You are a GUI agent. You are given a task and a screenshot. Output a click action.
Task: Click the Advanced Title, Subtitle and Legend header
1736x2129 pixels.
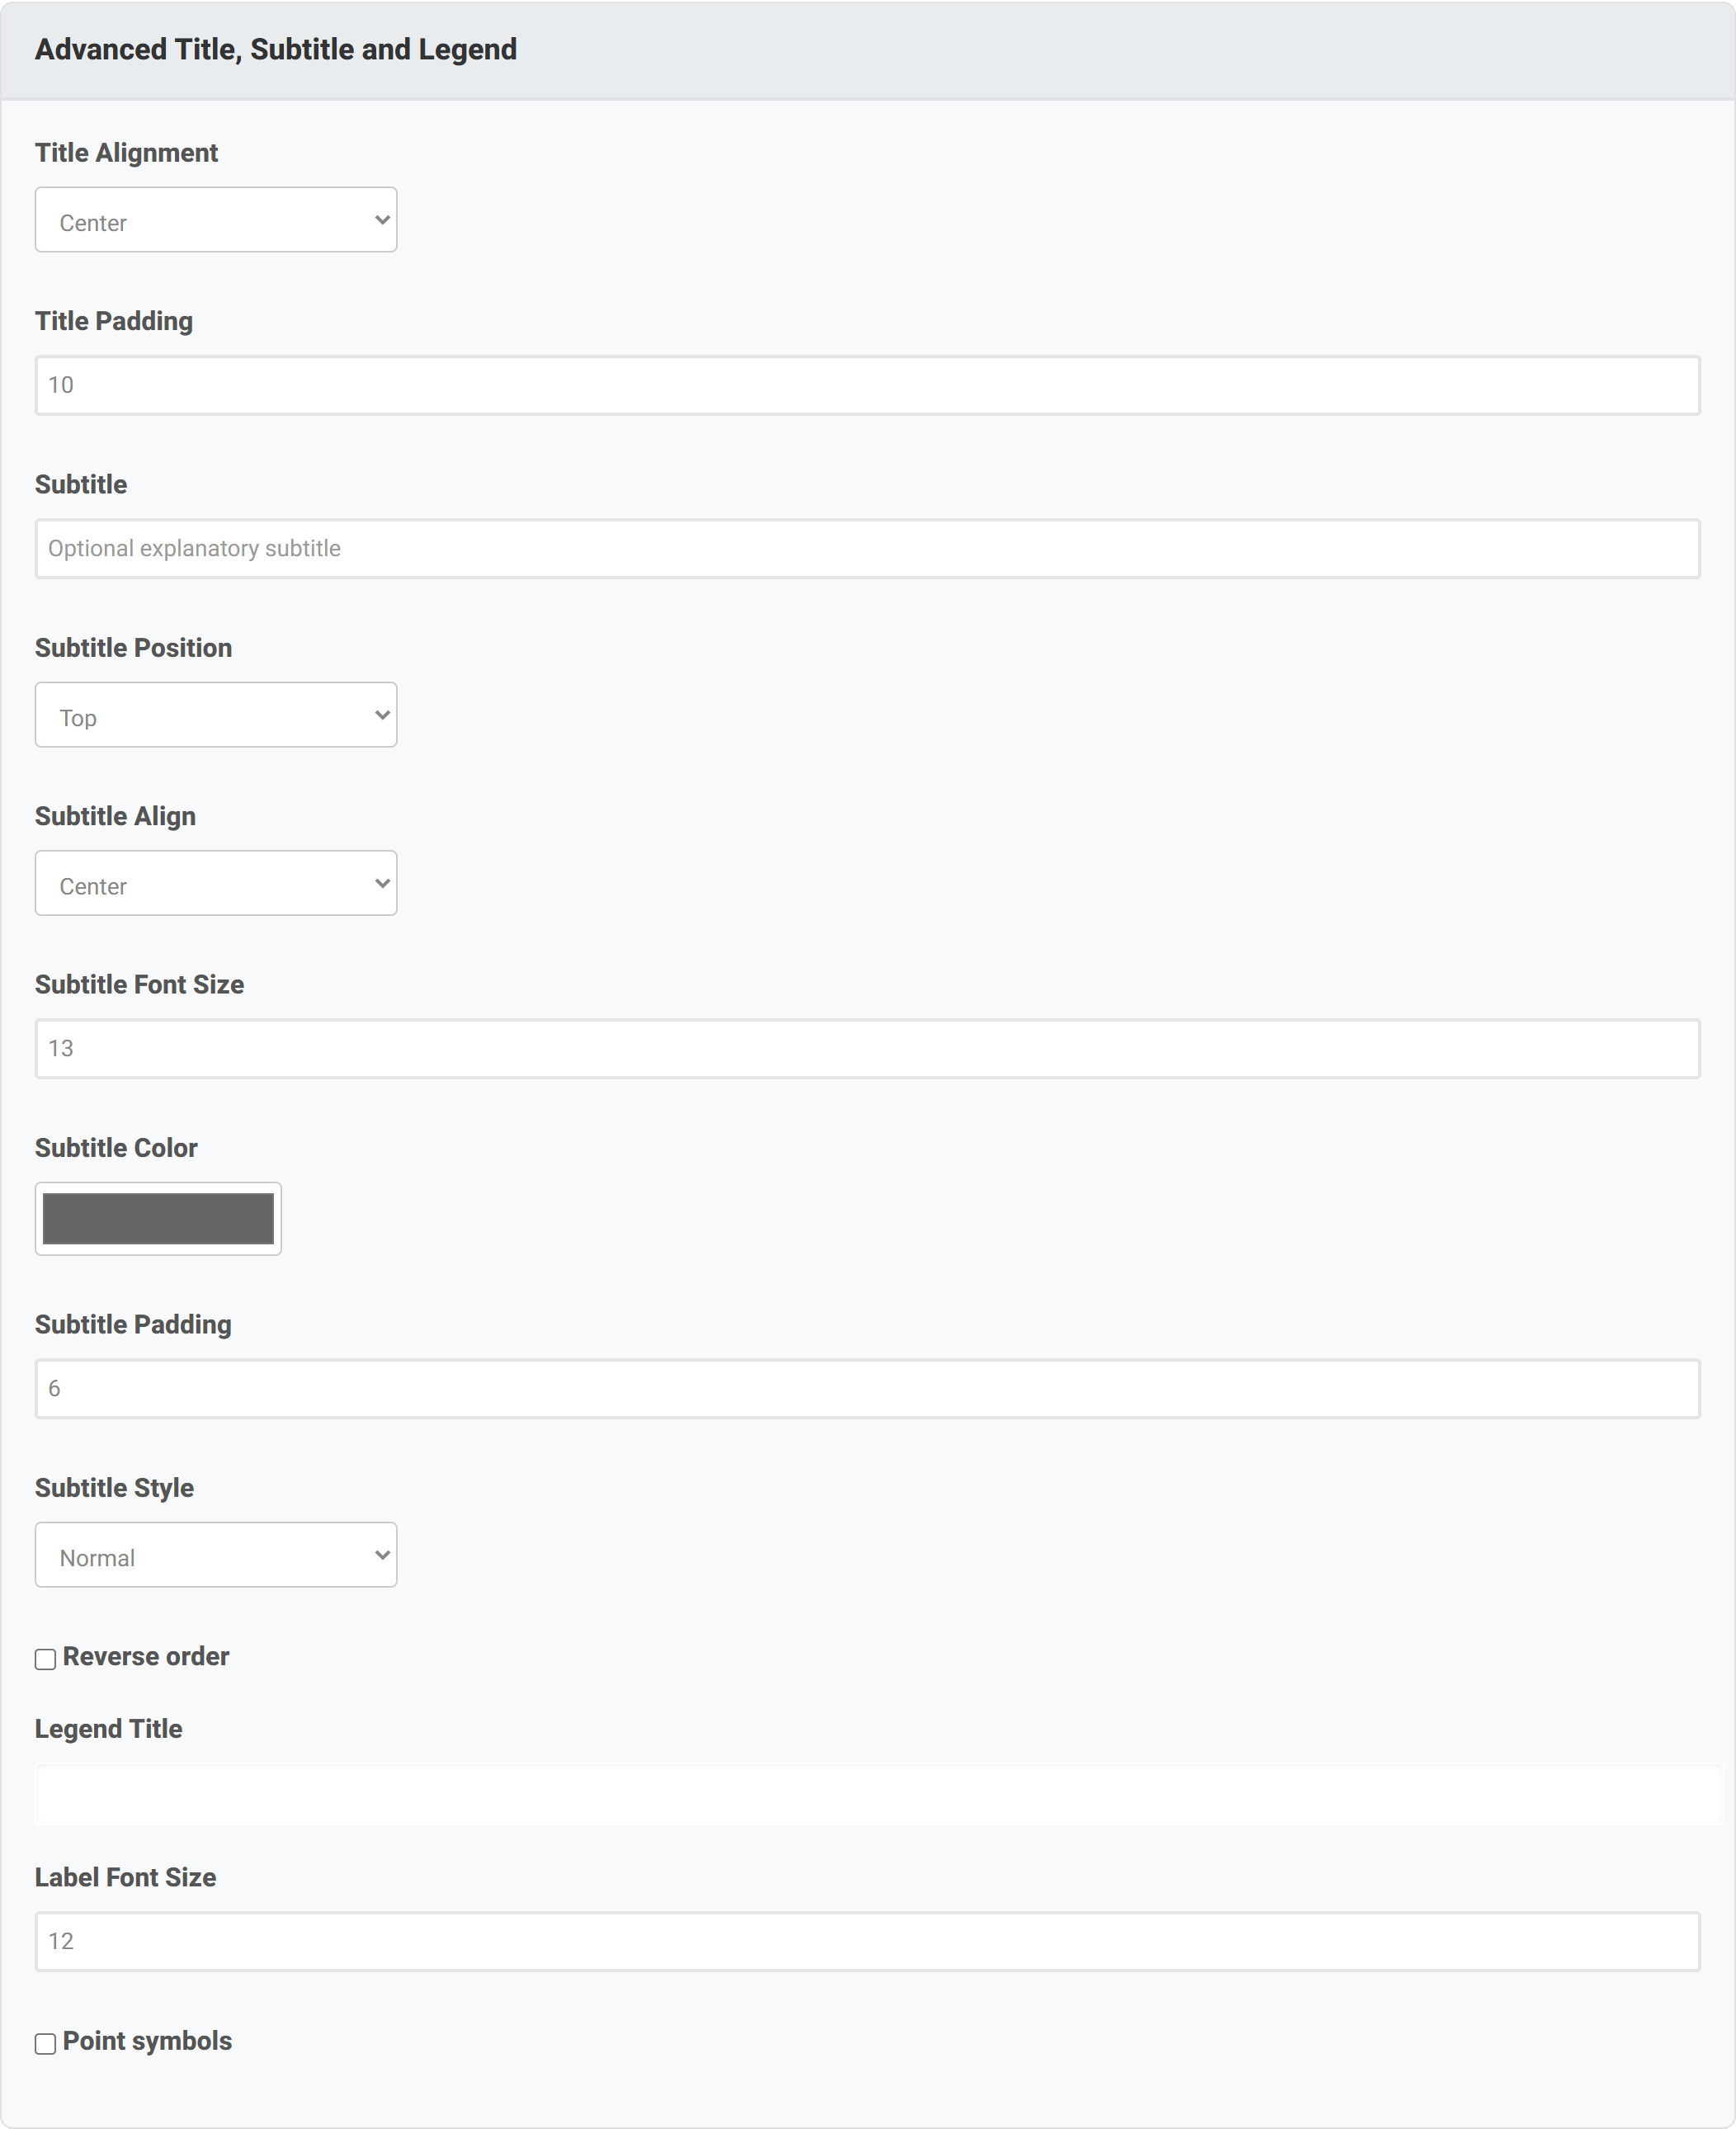(276, 49)
